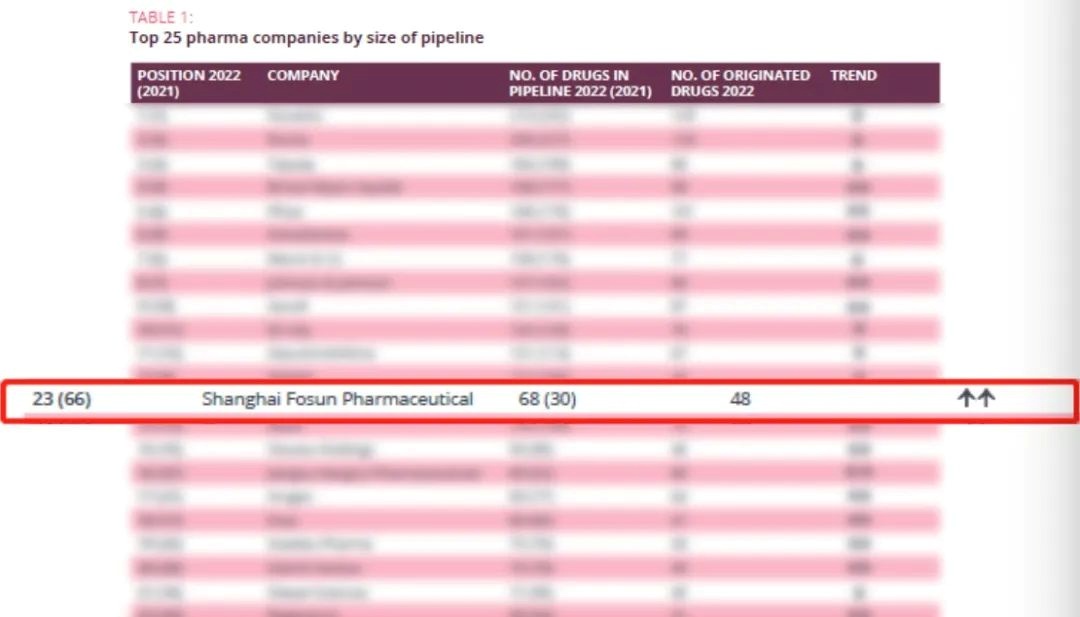The width and height of the screenshot is (1080, 617).
Task: Click the TABLE 1: label
Action: coord(161,17)
